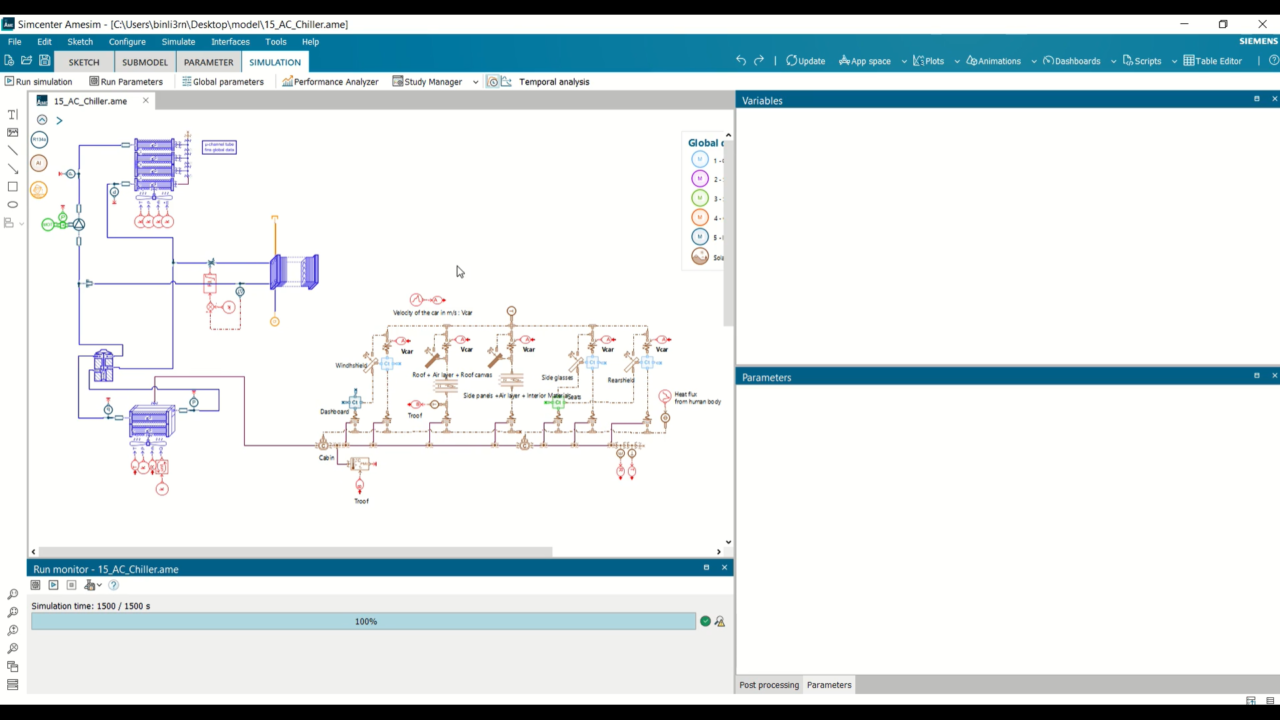Image resolution: width=1280 pixels, height=720 pixels.
Task: Close the Run monitor panel
Action: click(x=724, y=568)
